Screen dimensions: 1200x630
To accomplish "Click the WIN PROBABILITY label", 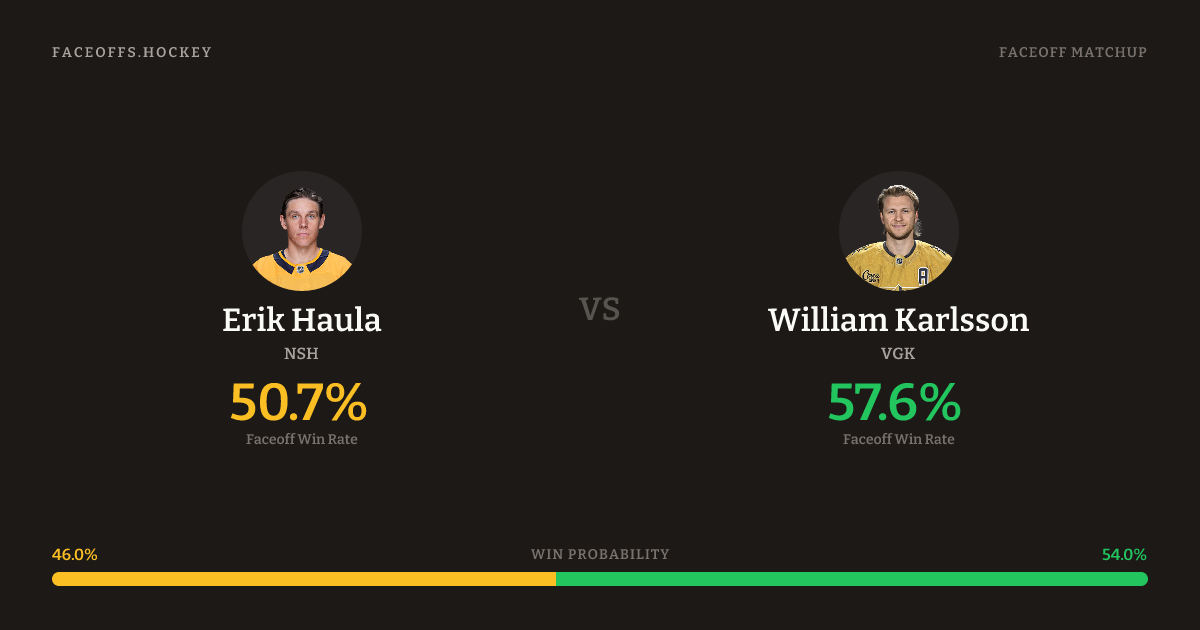I will (x=600, y=554).
